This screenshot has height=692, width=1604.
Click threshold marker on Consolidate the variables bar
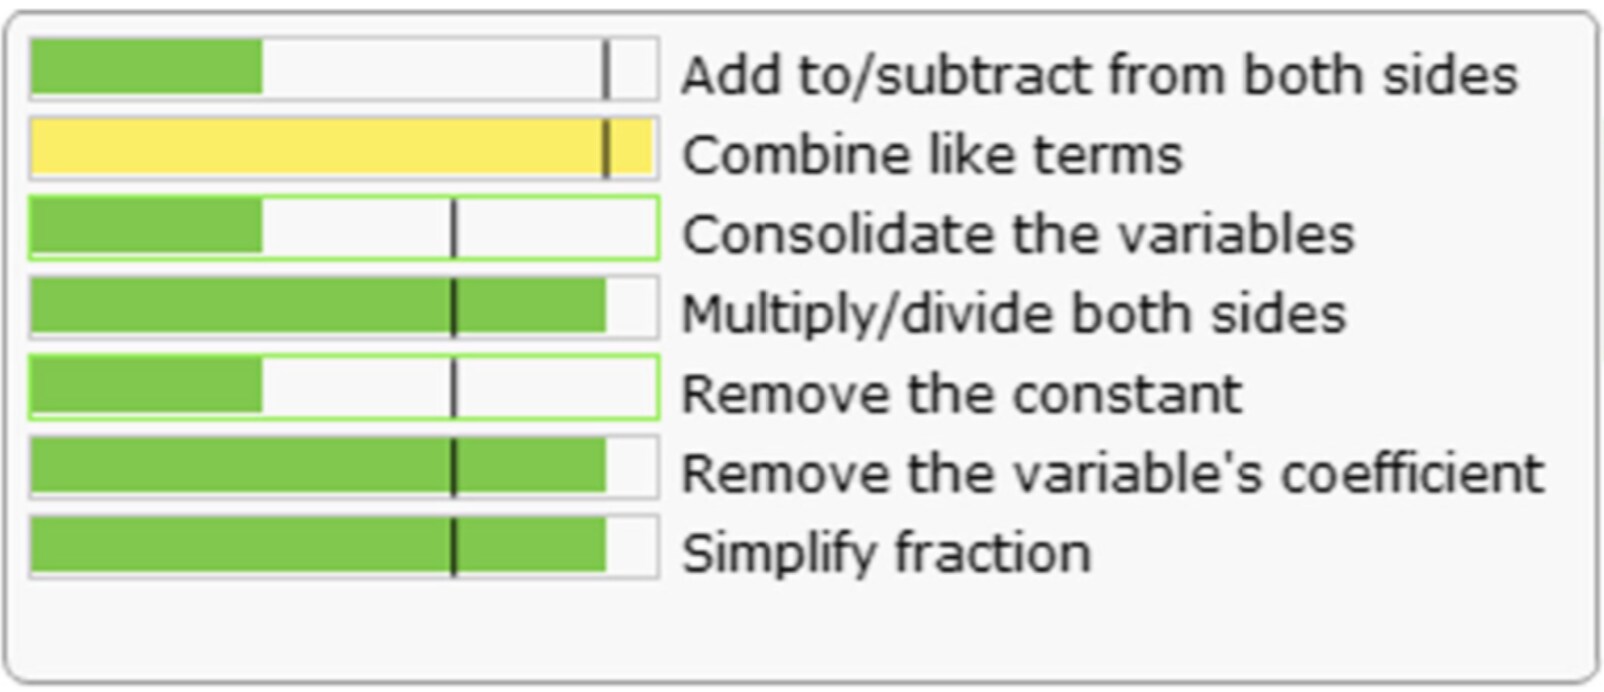[453, 228]
